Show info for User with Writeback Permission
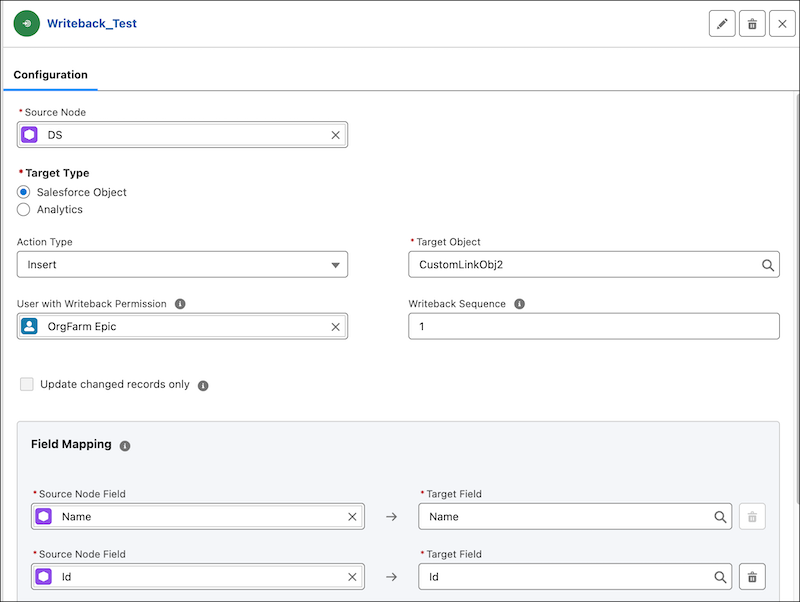The width and height of the screenshot is (800, 602). pos(180,304)
